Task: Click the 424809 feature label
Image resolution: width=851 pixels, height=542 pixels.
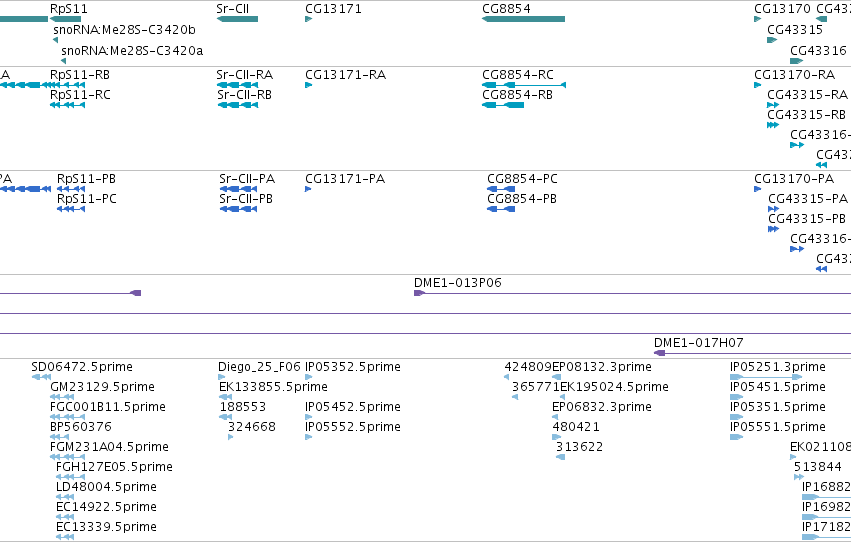Action: pyautogui.click(x=528, y=367)
